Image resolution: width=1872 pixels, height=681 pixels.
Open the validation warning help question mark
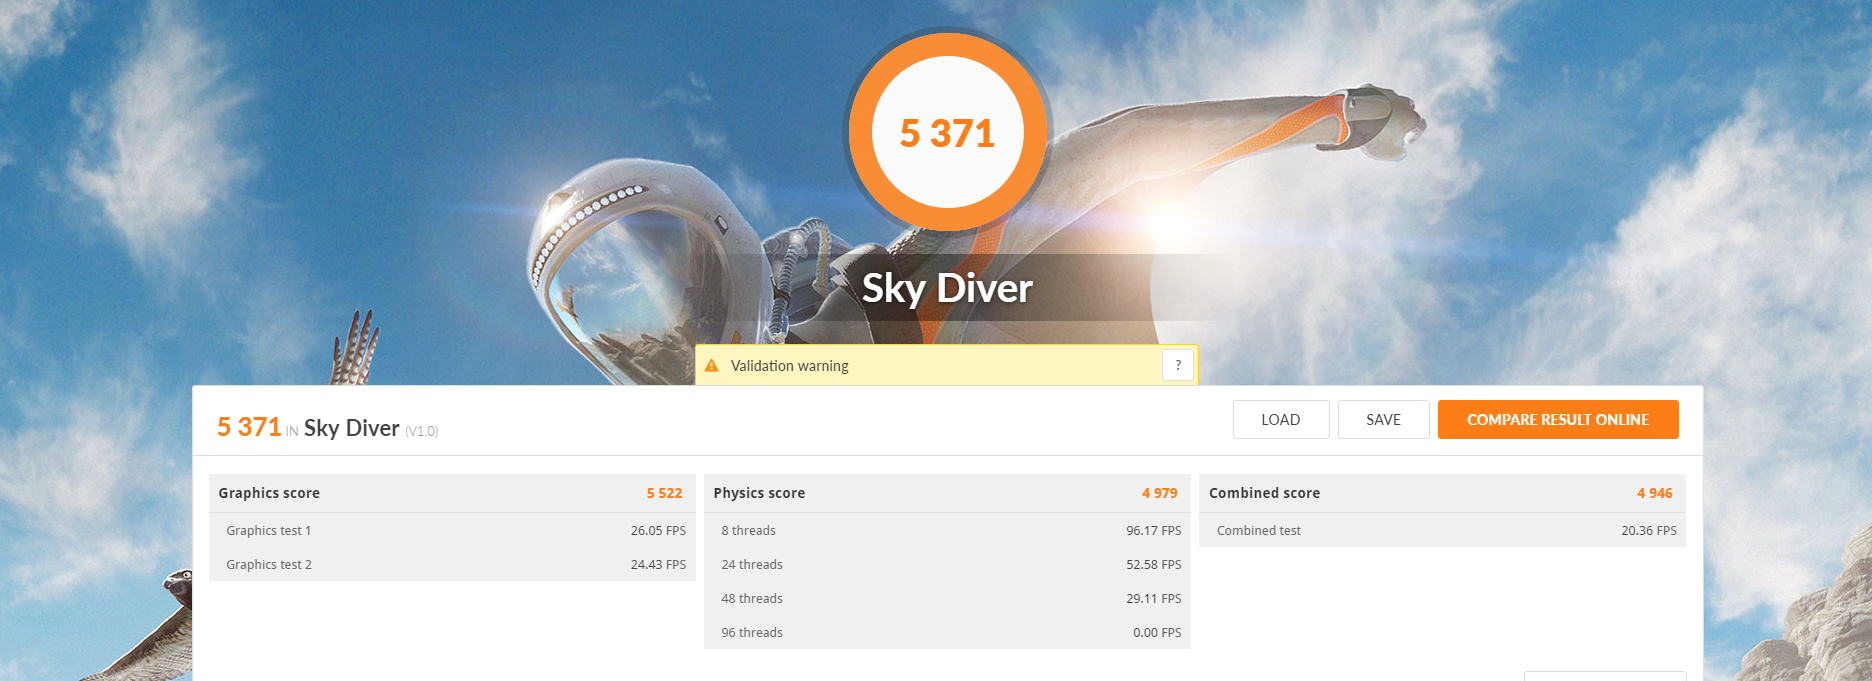coord(1178,366)
